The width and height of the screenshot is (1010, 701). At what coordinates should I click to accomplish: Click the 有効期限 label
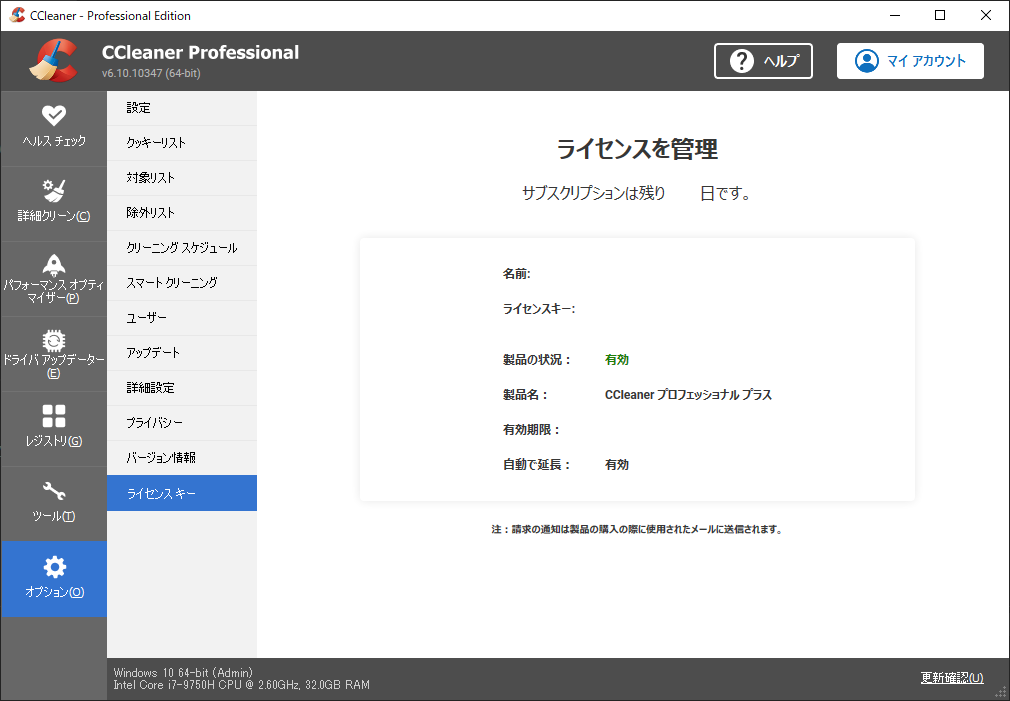[531, 430]
